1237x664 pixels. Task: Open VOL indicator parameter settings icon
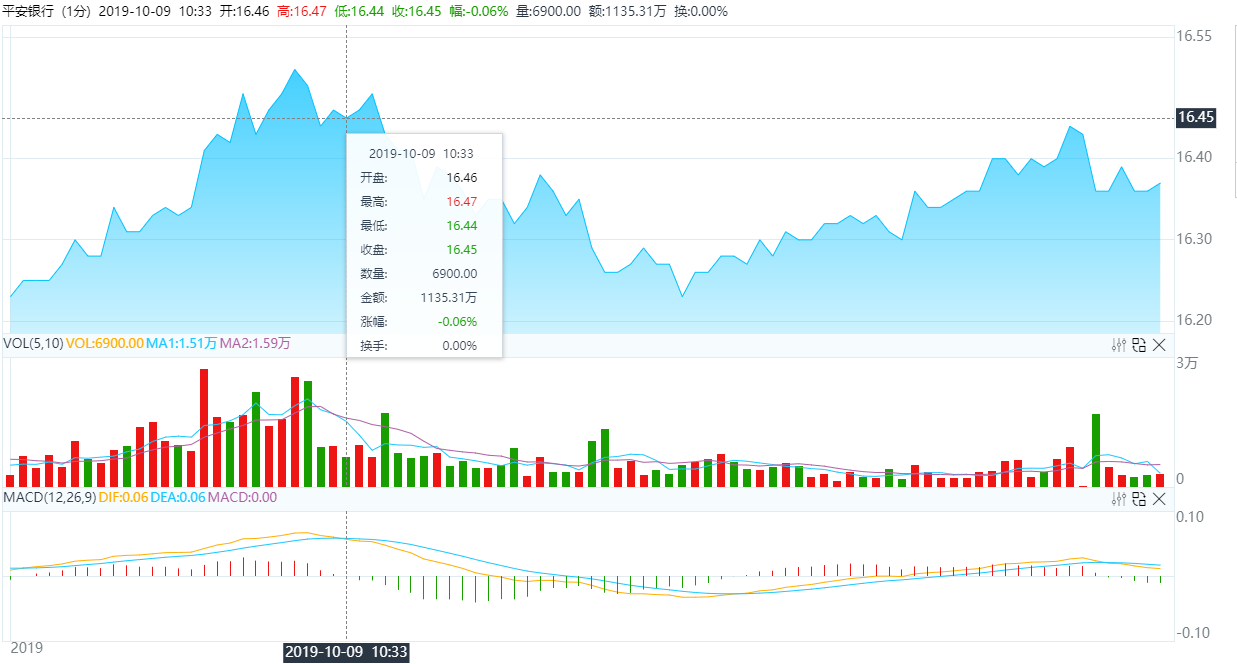tap(1119, 345)
